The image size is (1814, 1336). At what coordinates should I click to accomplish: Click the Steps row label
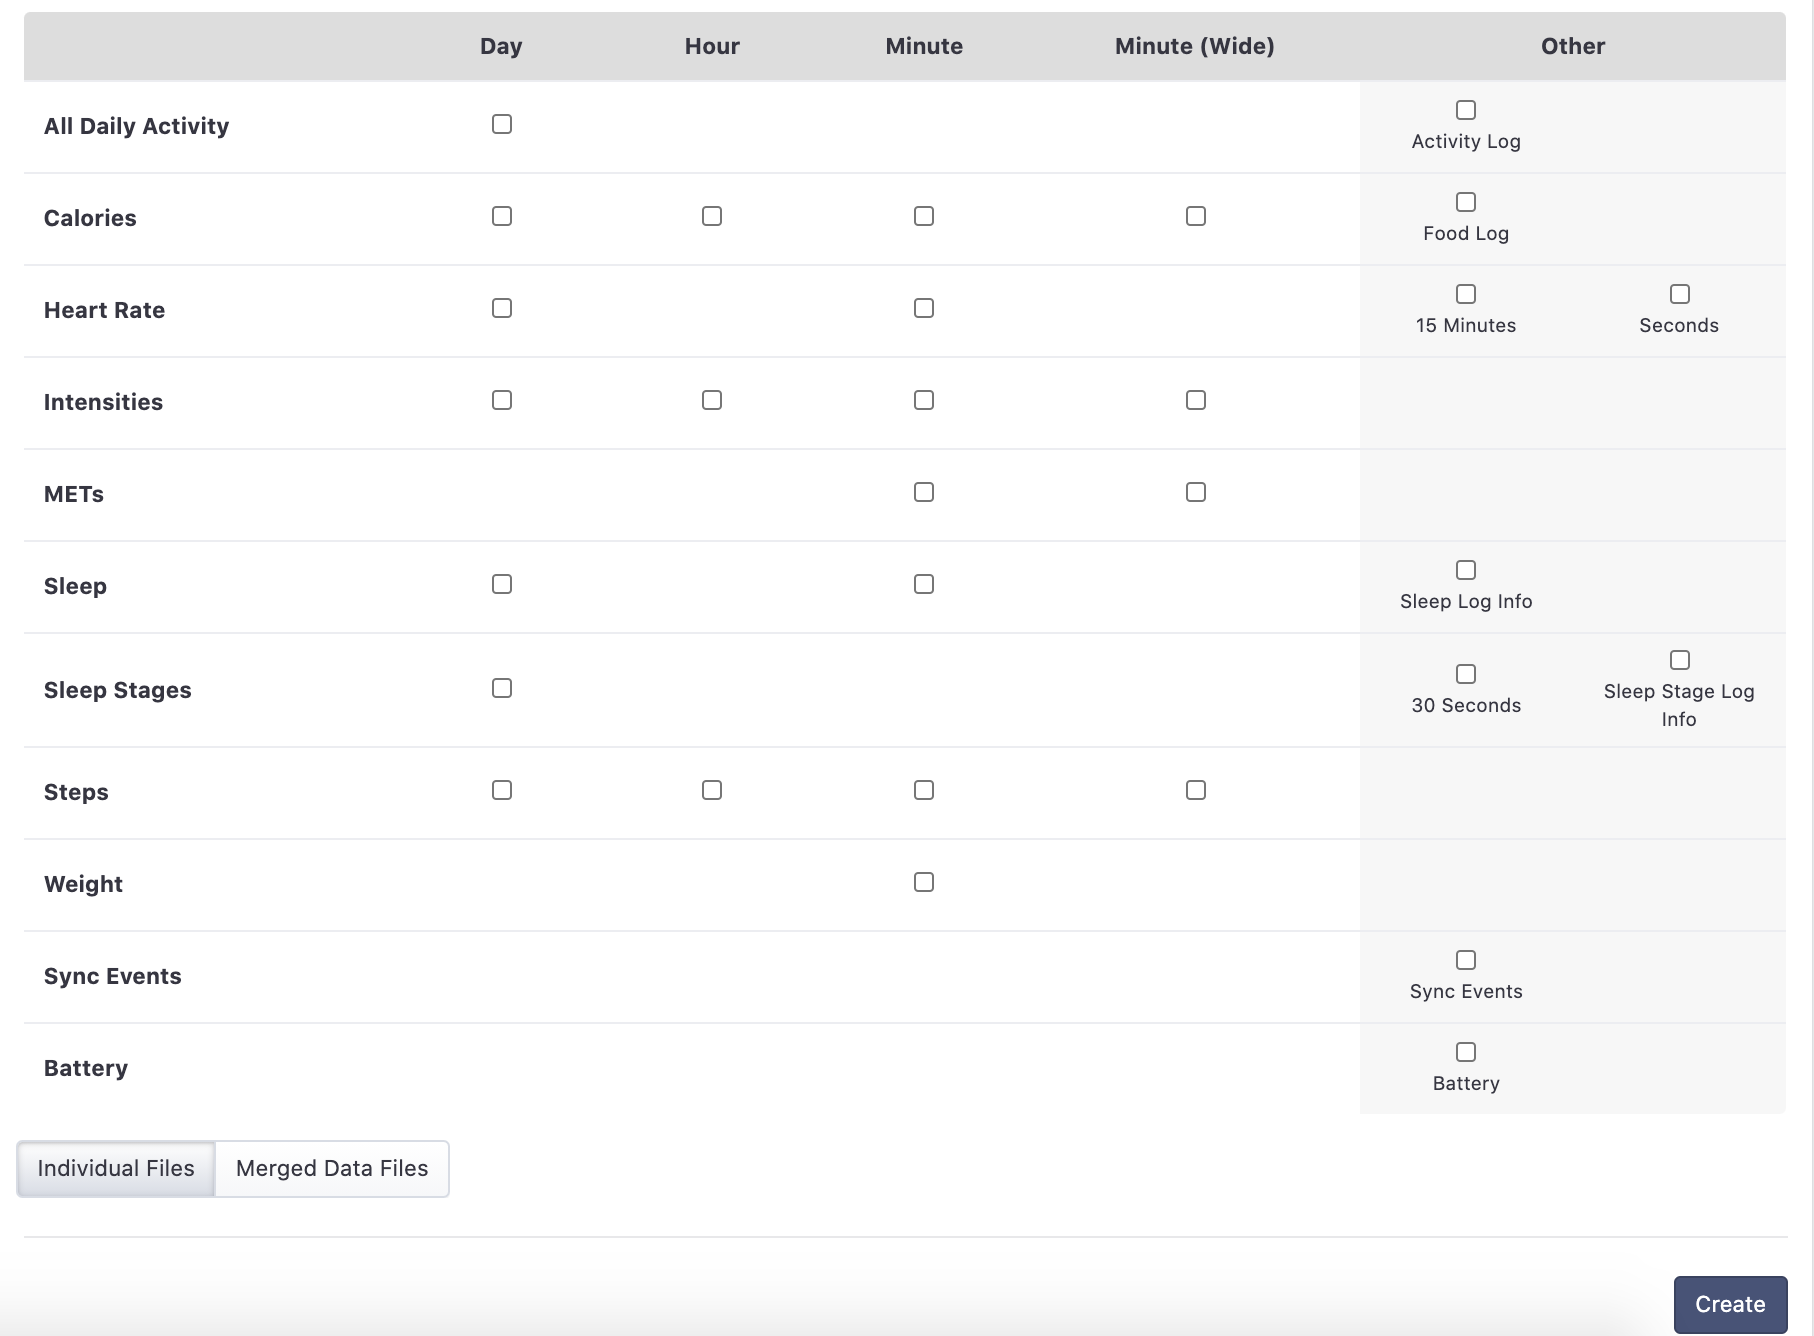pyautogui.click(x=76, y=792)
